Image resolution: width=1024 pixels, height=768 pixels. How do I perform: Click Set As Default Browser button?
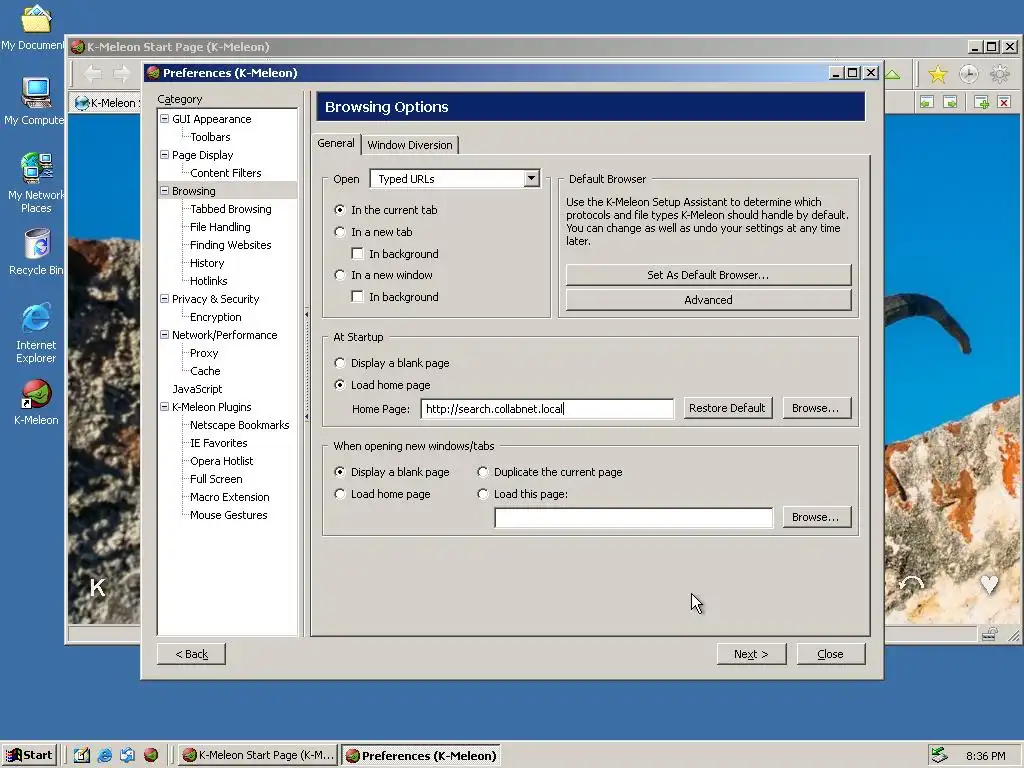click(x=709, y=275)
